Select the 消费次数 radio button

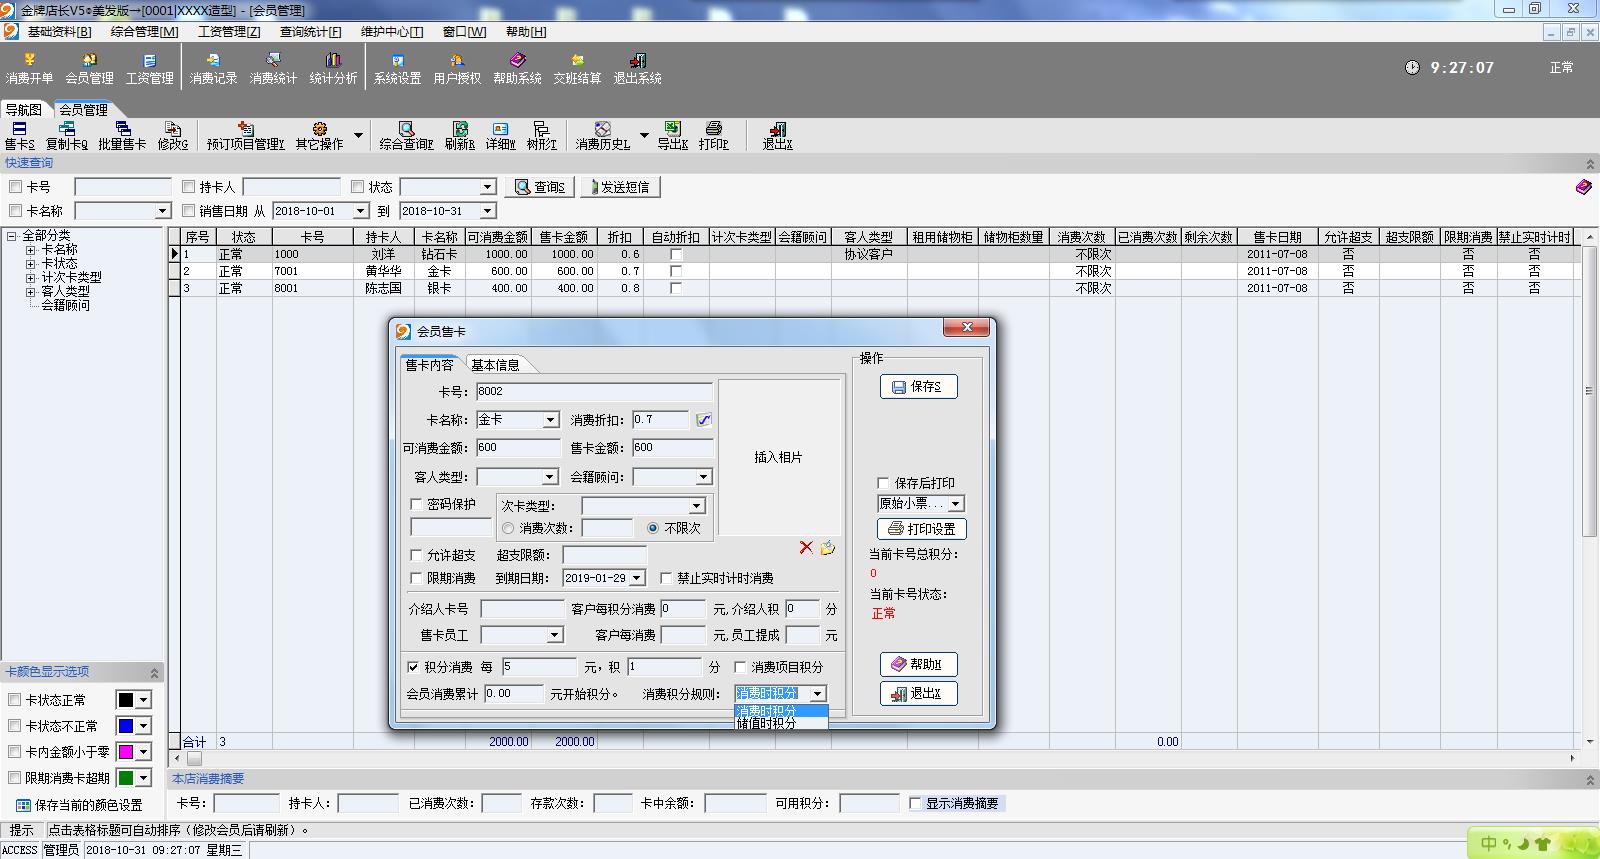click(x=509, y=528)
